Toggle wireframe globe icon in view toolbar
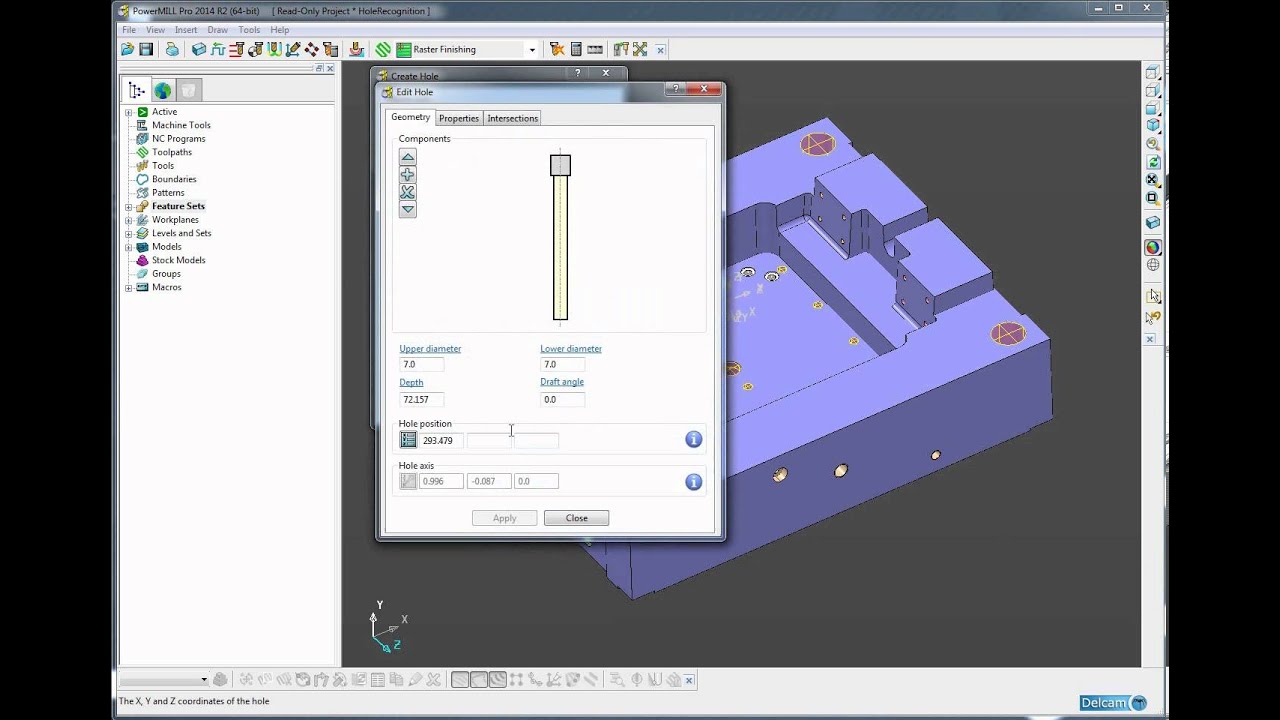This screenshot has width=1280, height=720. [x=1153, y=265]
